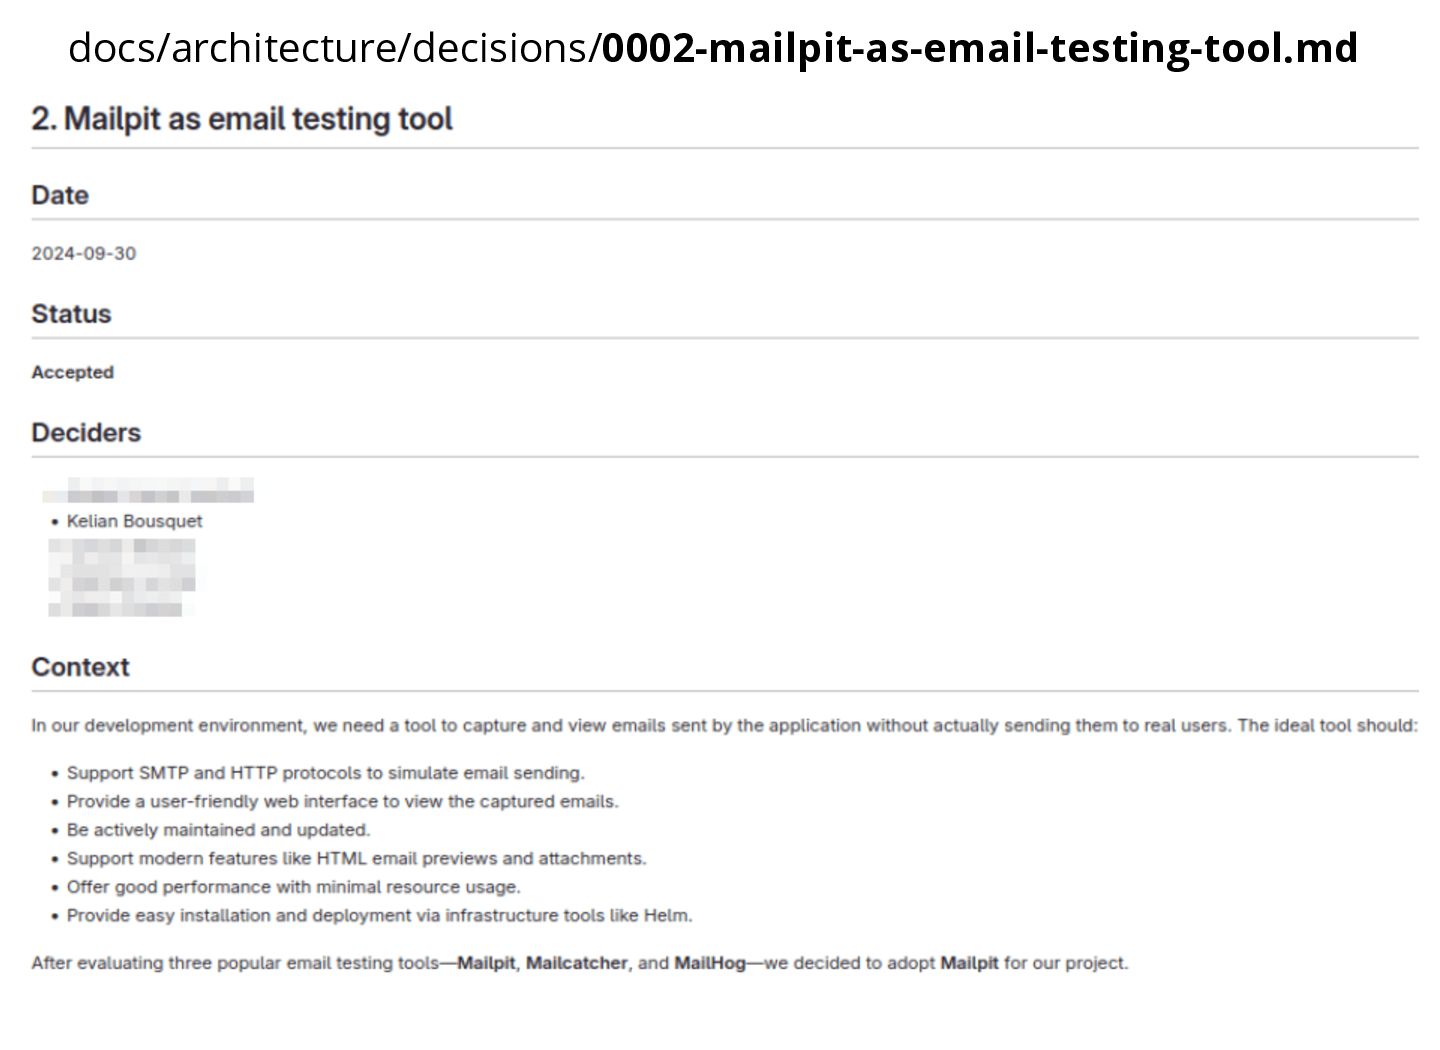Image resolution: width=1440 pixels, height=1050 pixels.
Task: Click the first blurred decider name
Action: (x=150, y=491)
